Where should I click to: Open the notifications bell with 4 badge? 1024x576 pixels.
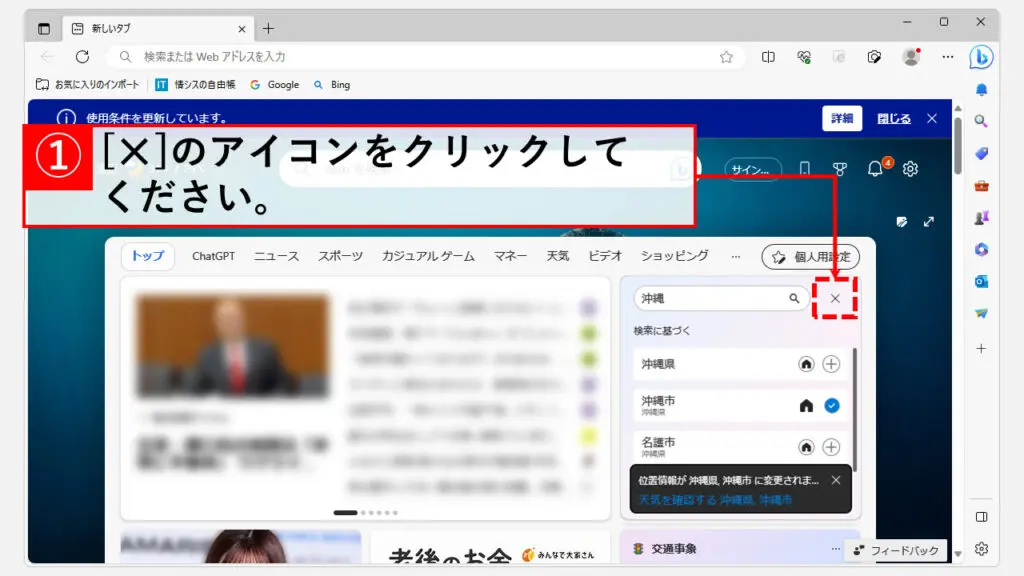pos(876,169)
